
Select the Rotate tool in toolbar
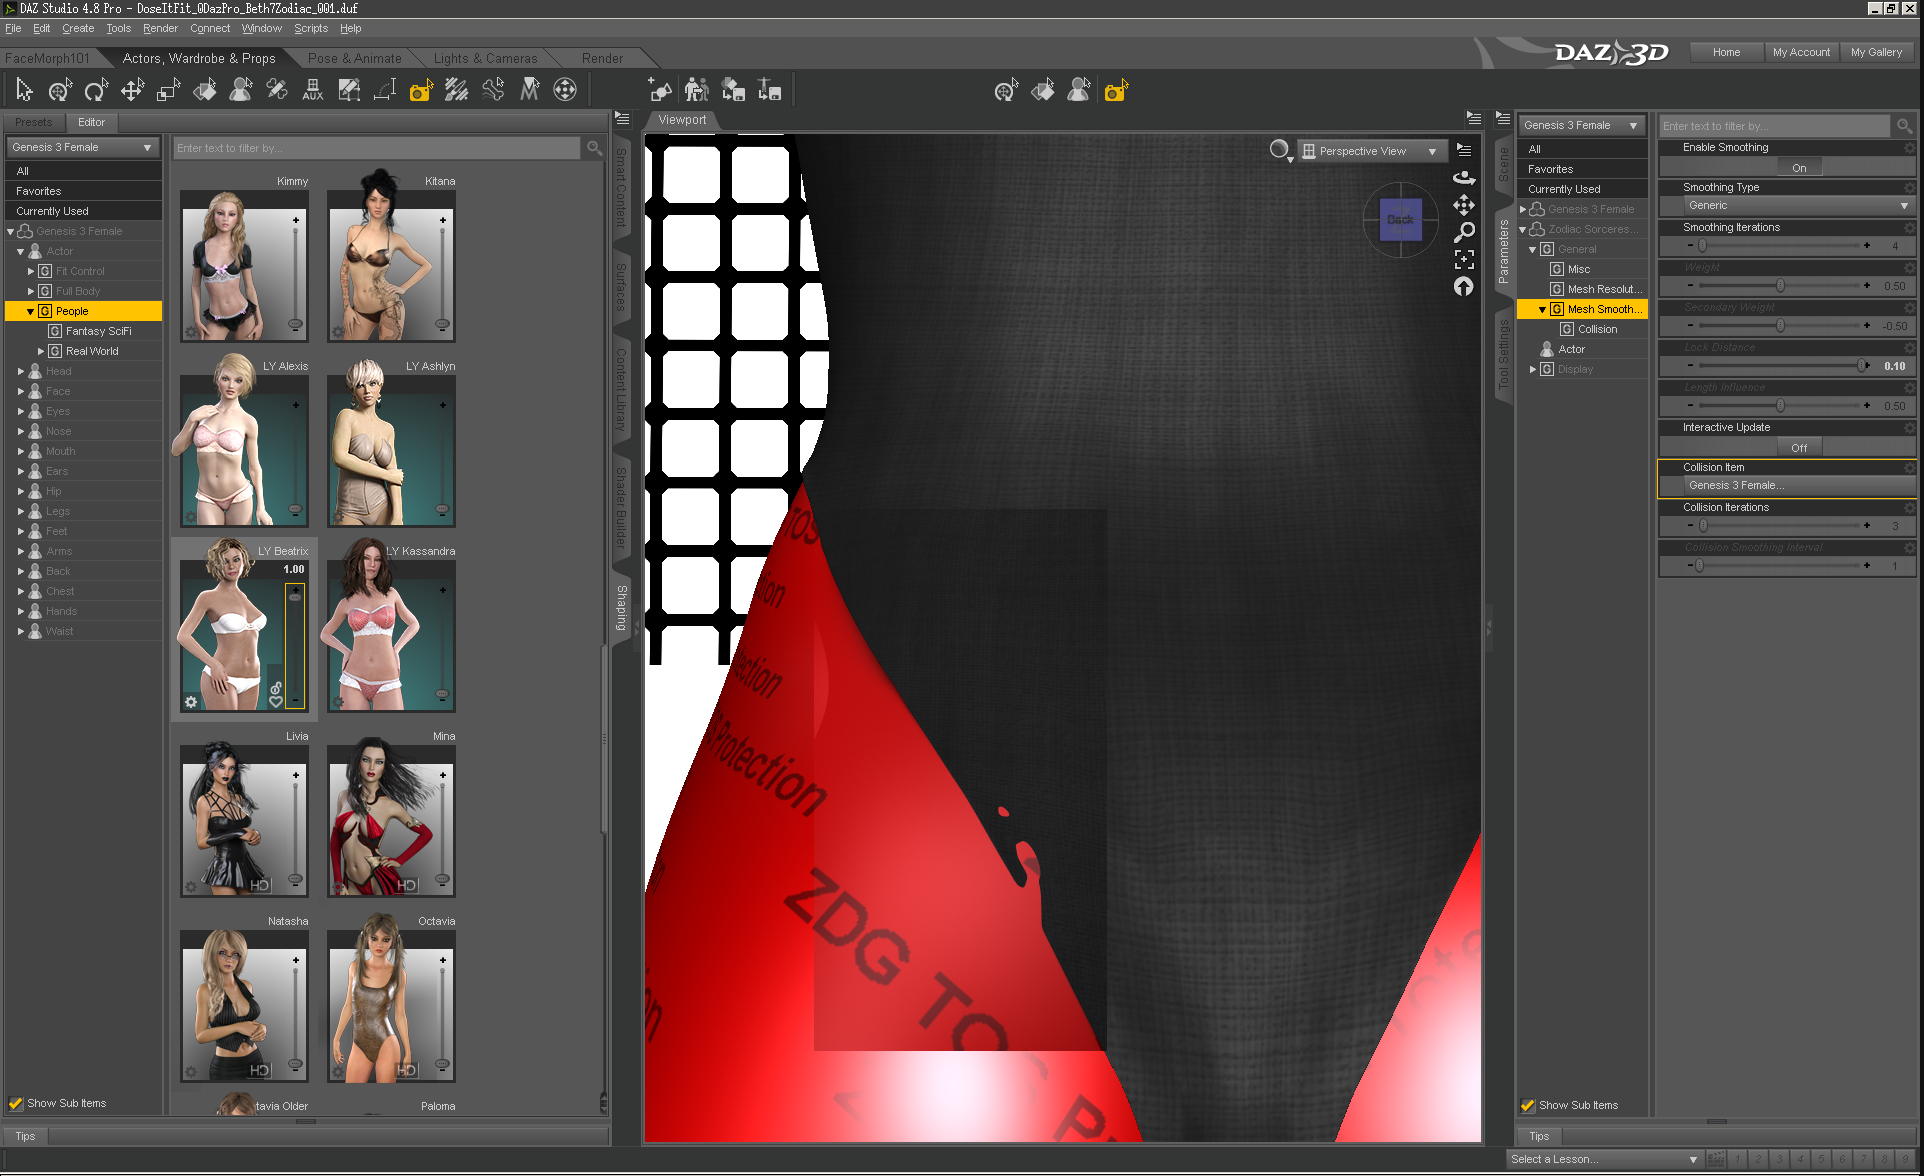click(96, 91)
